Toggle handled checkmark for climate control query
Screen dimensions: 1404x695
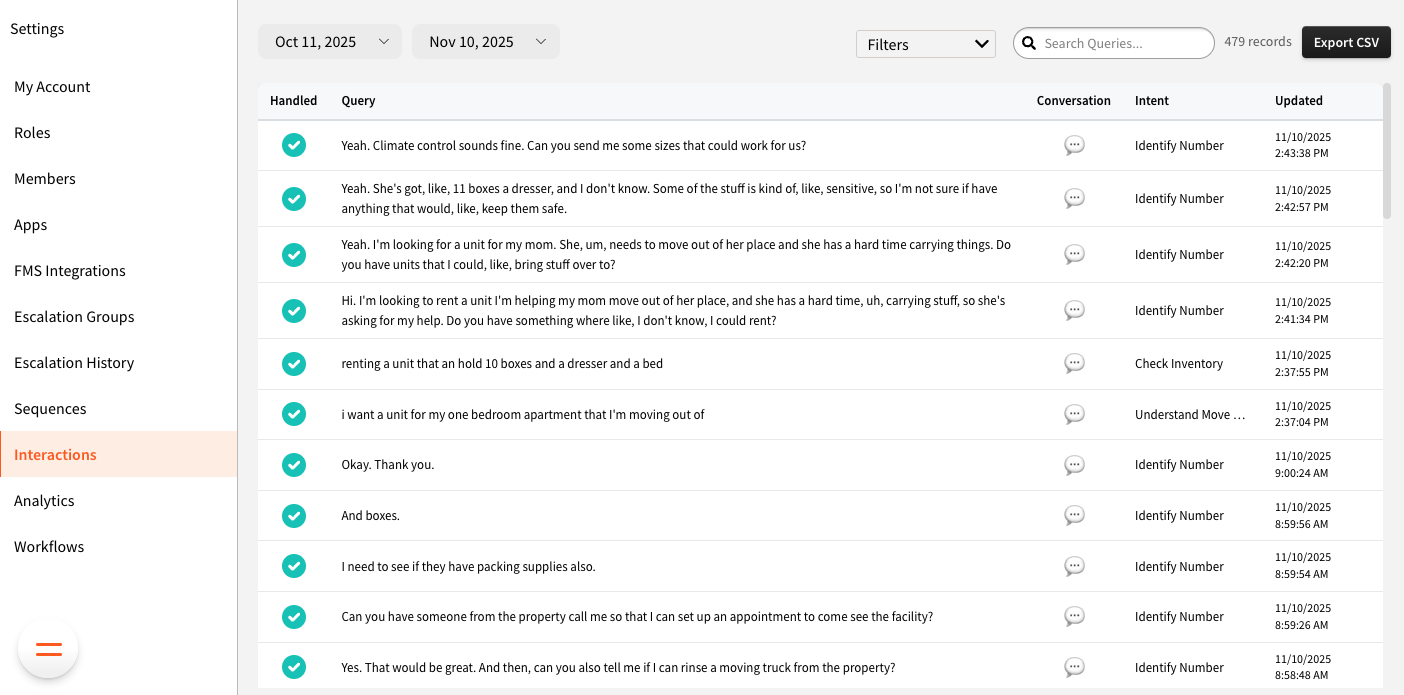pos(293,146)
